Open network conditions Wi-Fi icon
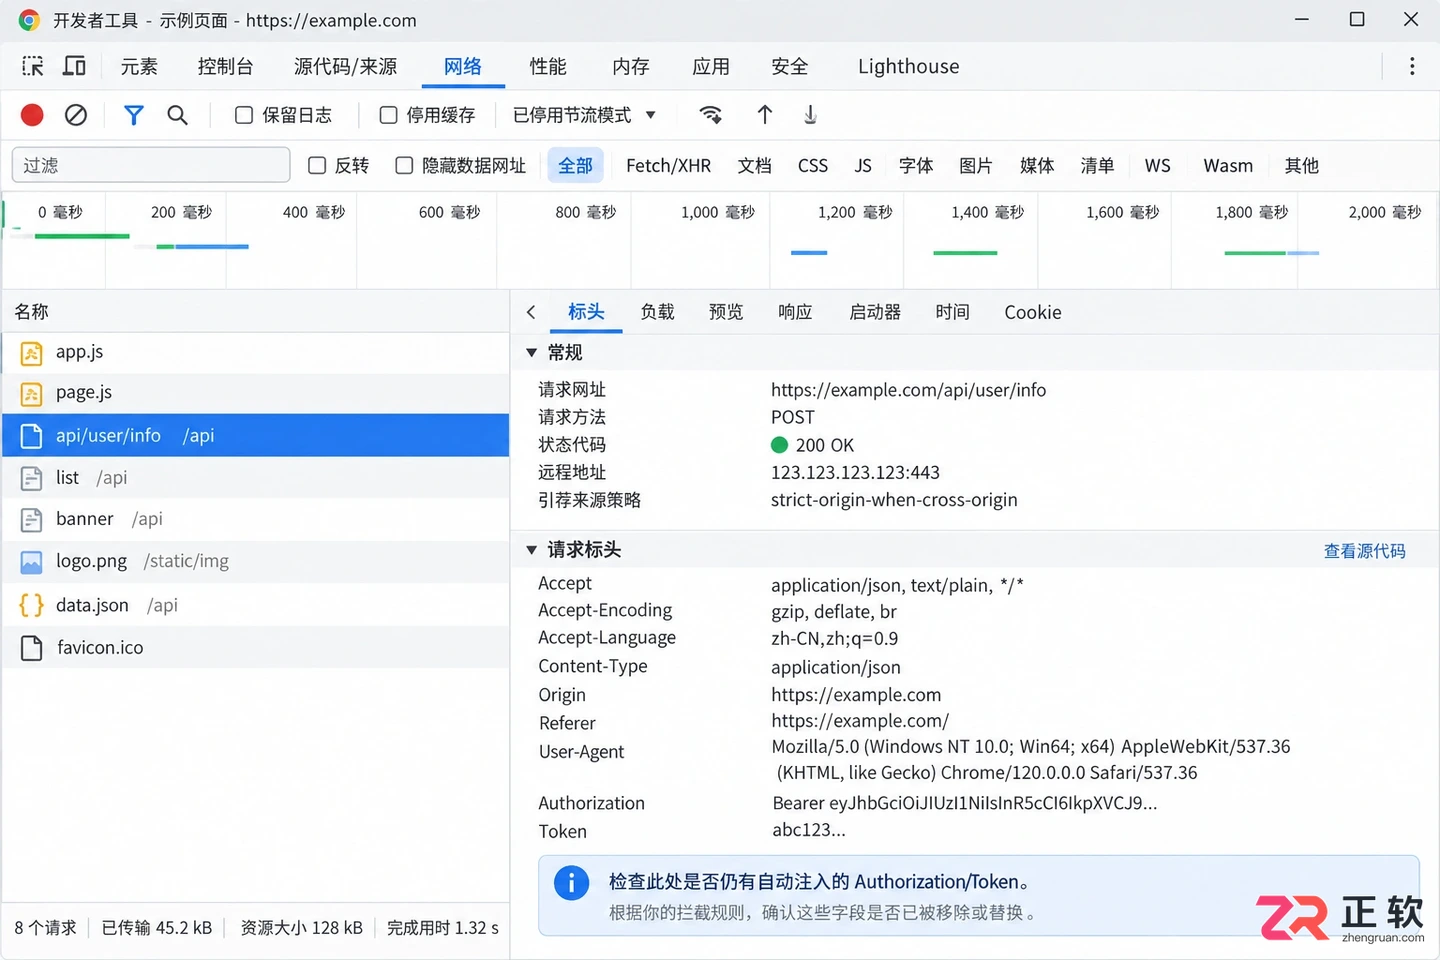The width and height of the screenshot is (1440, 960). pyautogui.click(x=711, y=115)
